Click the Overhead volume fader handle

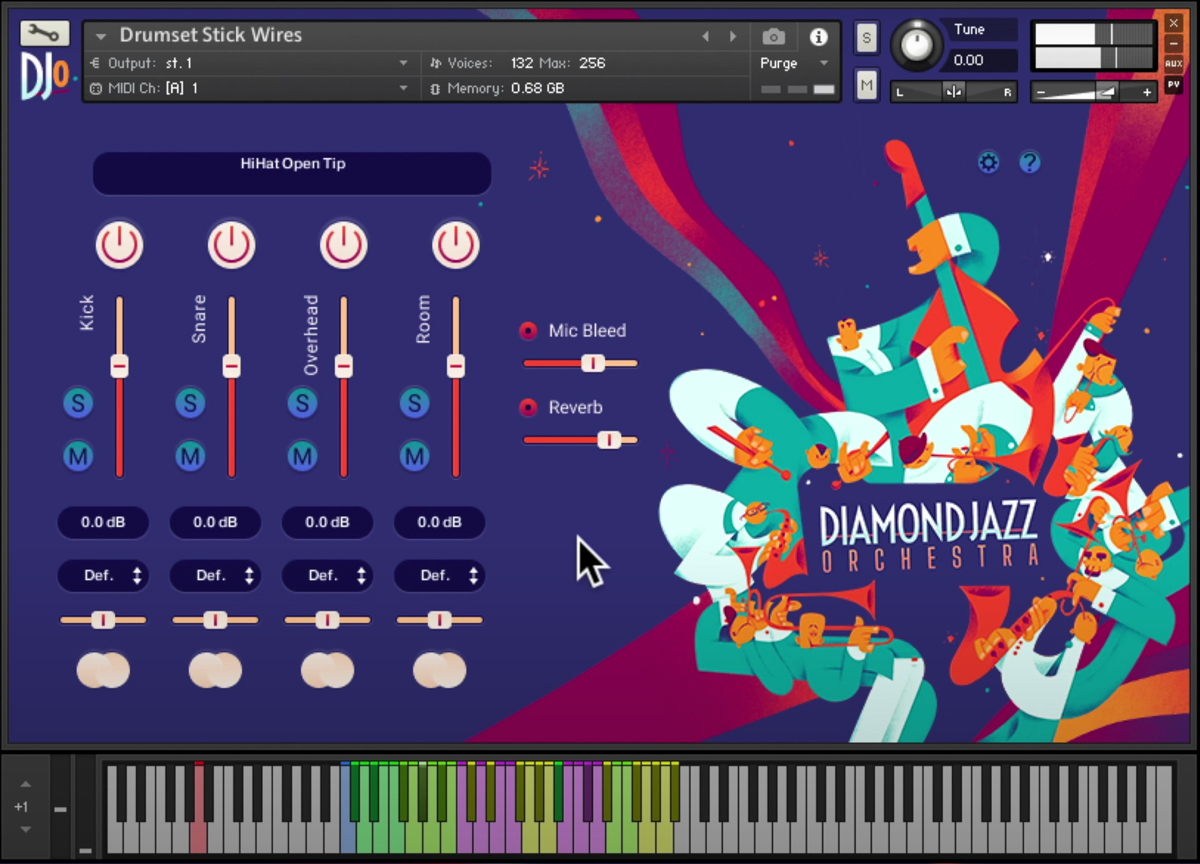click(x=343, y=366)
